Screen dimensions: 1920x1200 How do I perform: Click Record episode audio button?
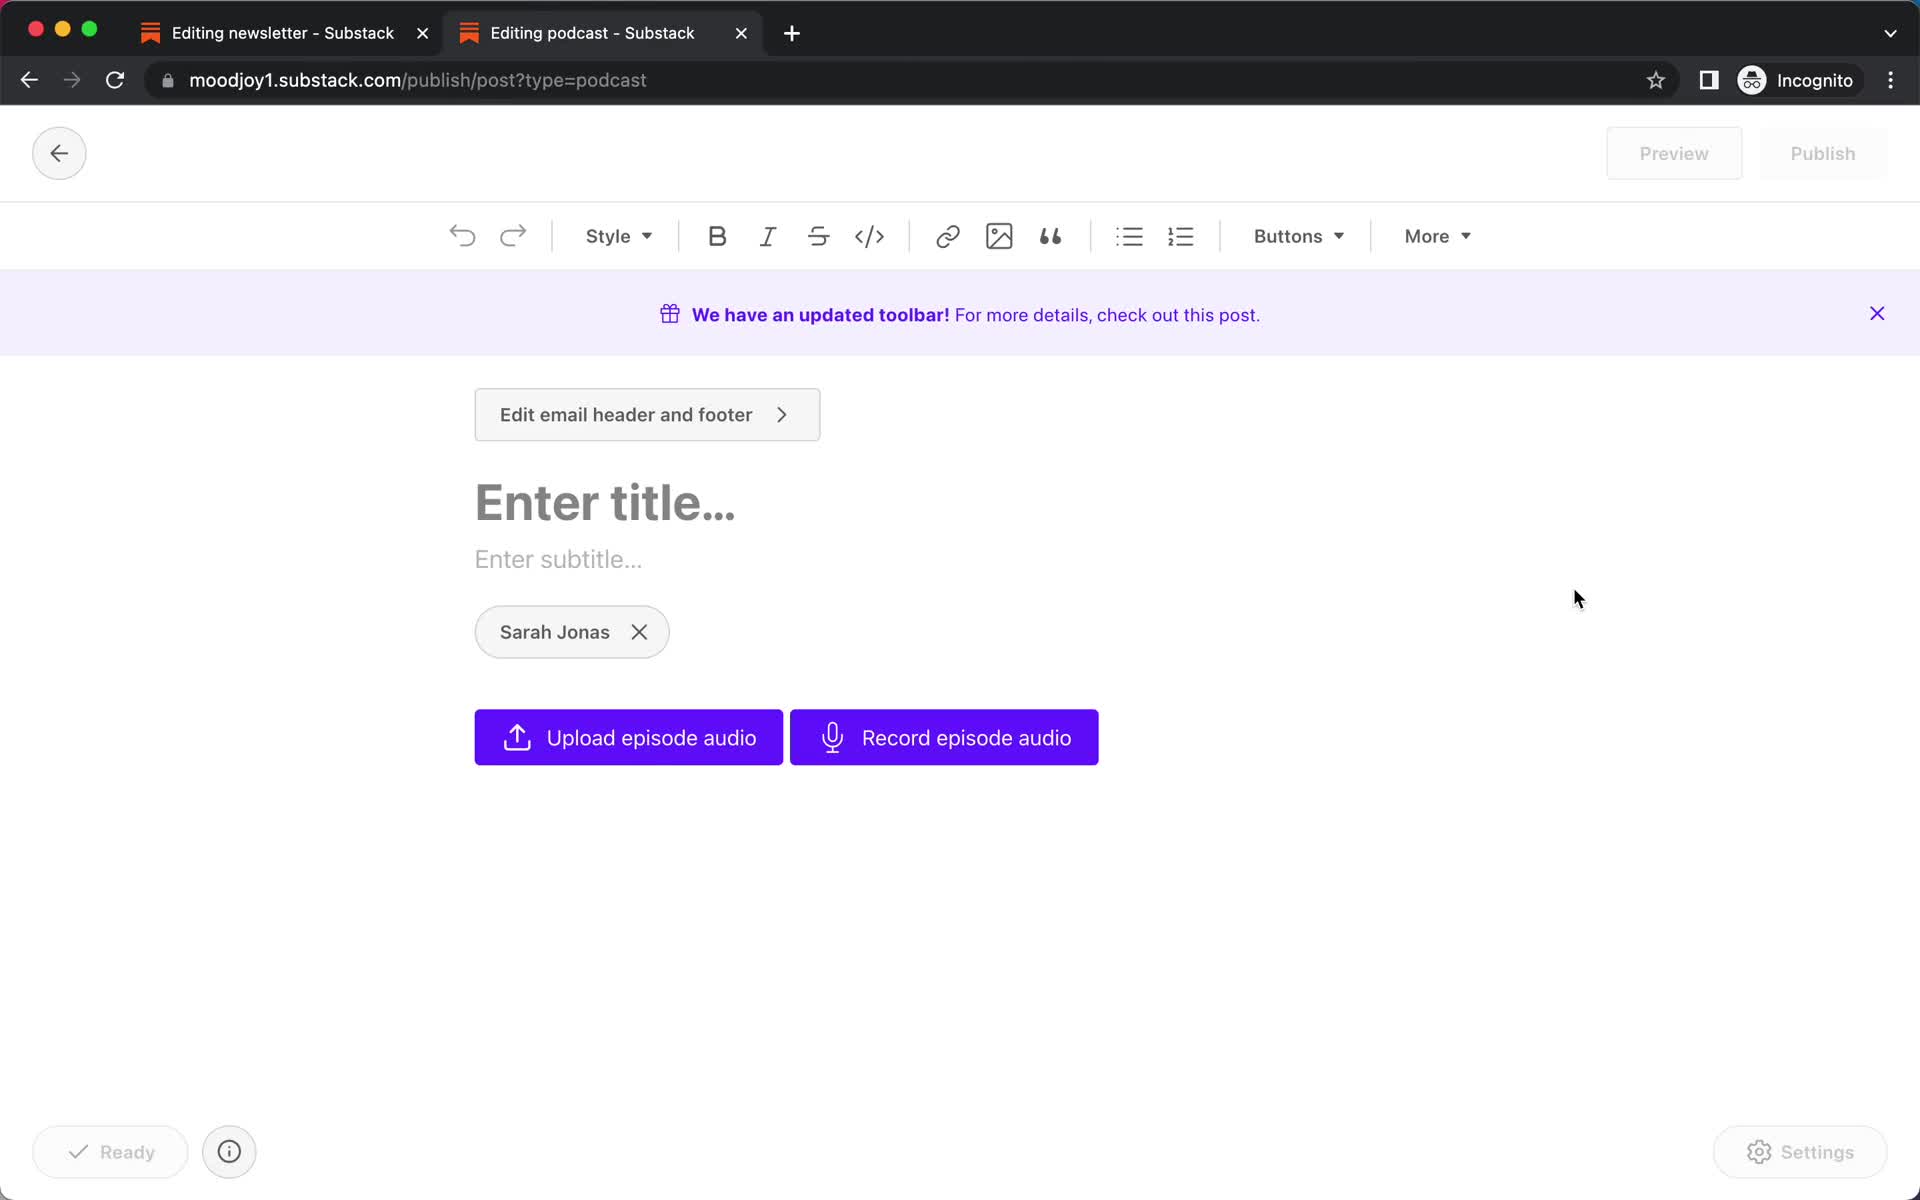coord(943,737)
